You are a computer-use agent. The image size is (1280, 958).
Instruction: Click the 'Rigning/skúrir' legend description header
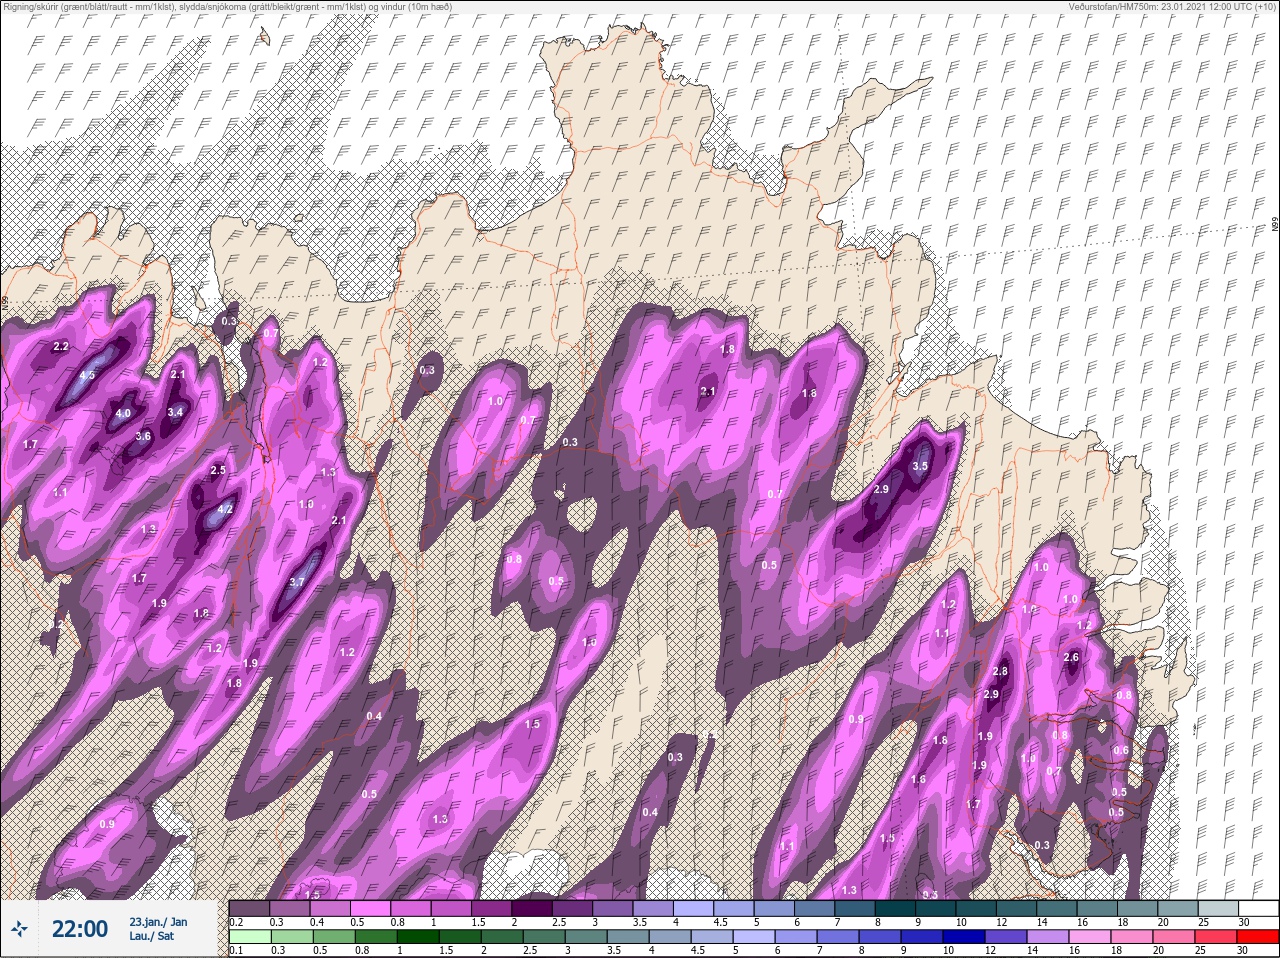pyautogui.click(x=227, y=6)
